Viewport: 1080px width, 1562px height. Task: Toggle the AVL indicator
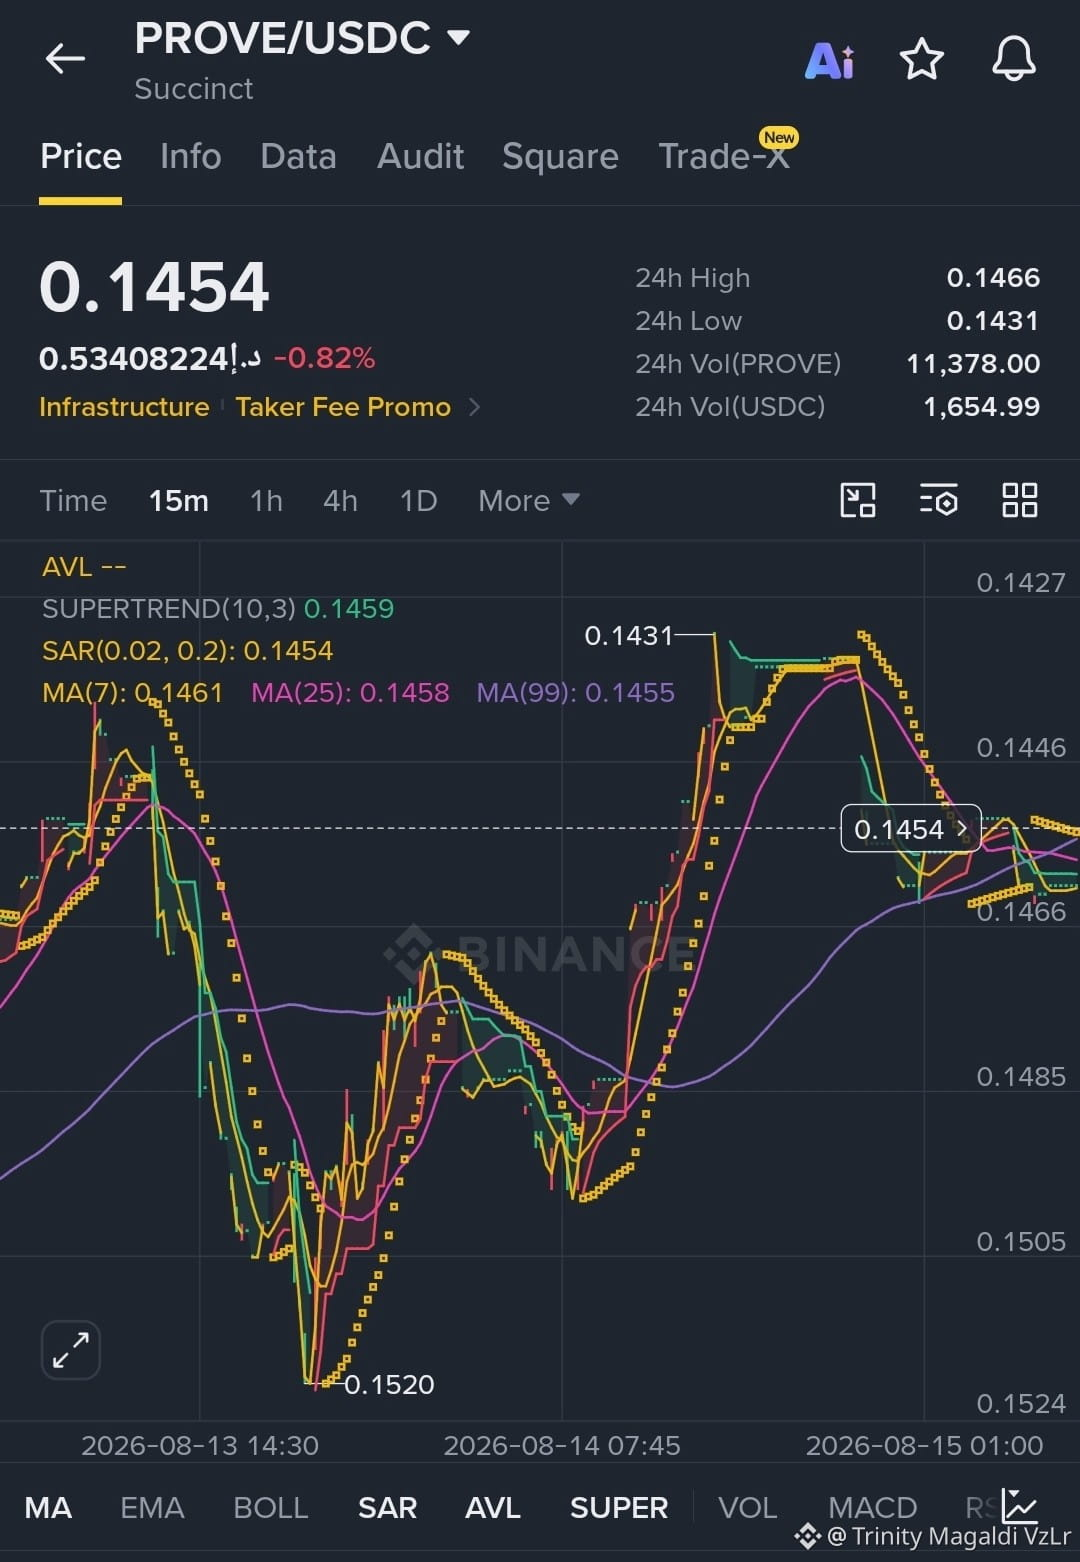click(493, 1507)
